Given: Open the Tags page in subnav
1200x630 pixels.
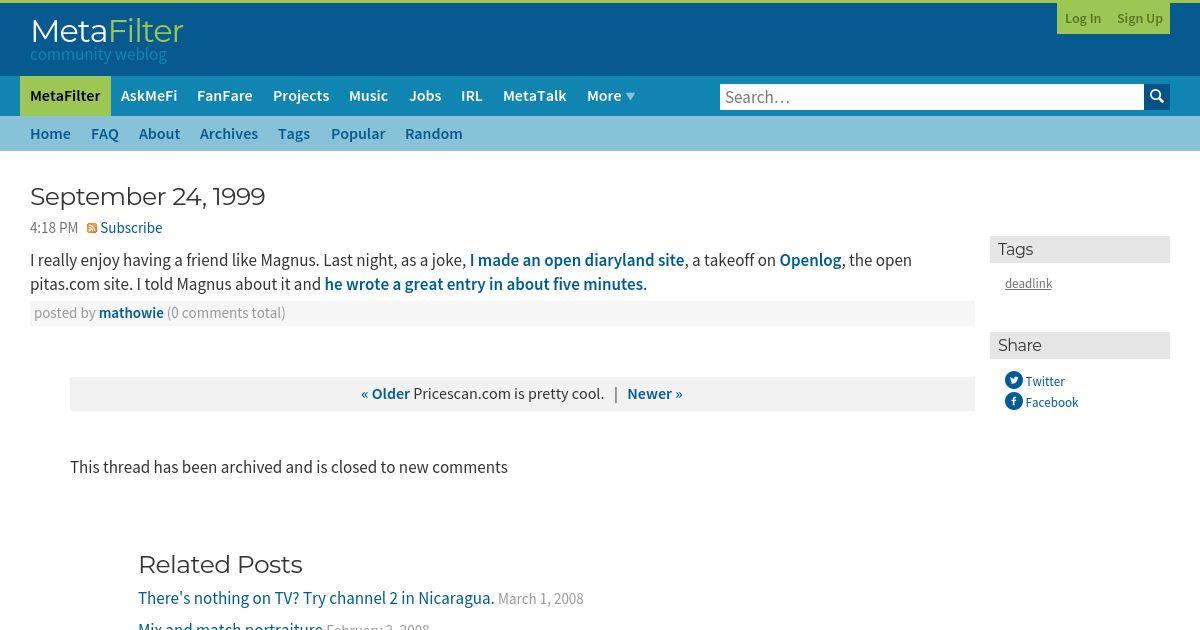Looking at the screenshot, I should pyautogui.click(x=294, y=134).
